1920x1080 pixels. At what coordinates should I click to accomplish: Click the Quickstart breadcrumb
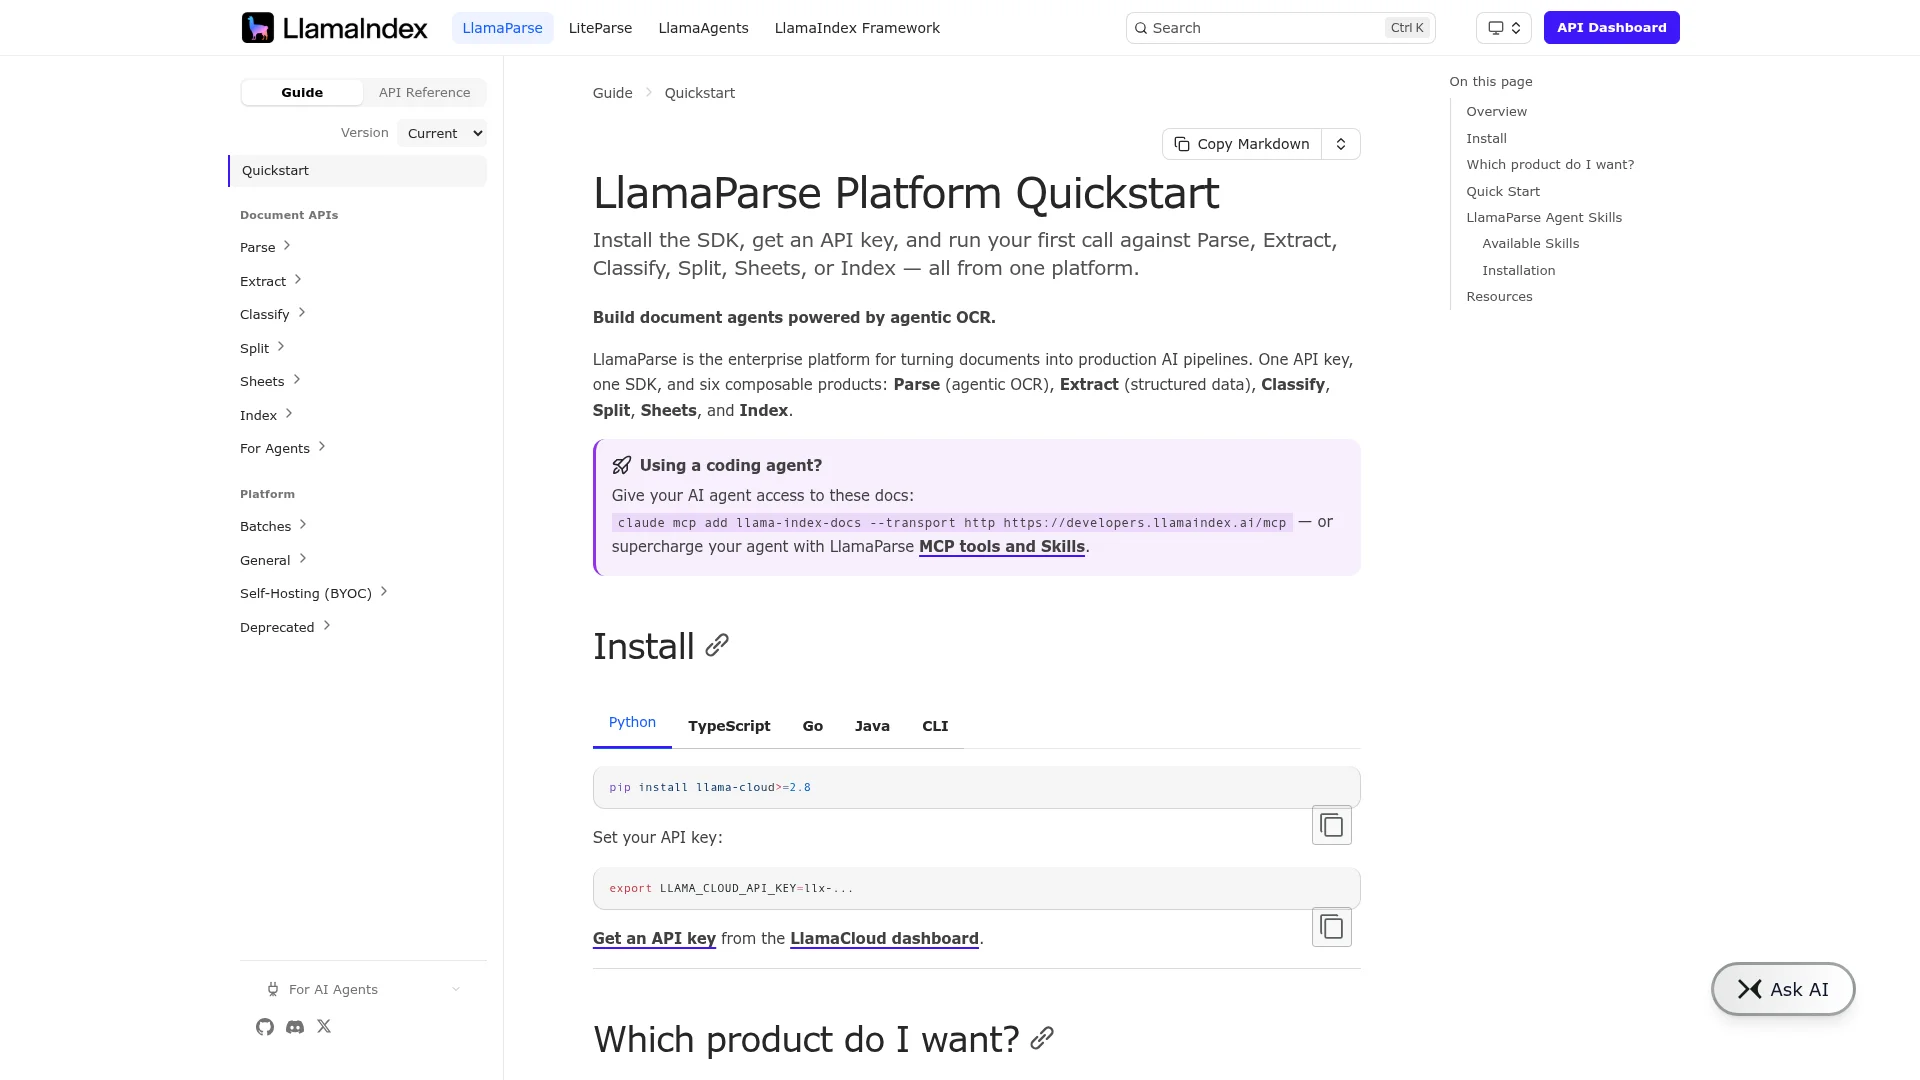pyautogui.click(x=699, y=93)
